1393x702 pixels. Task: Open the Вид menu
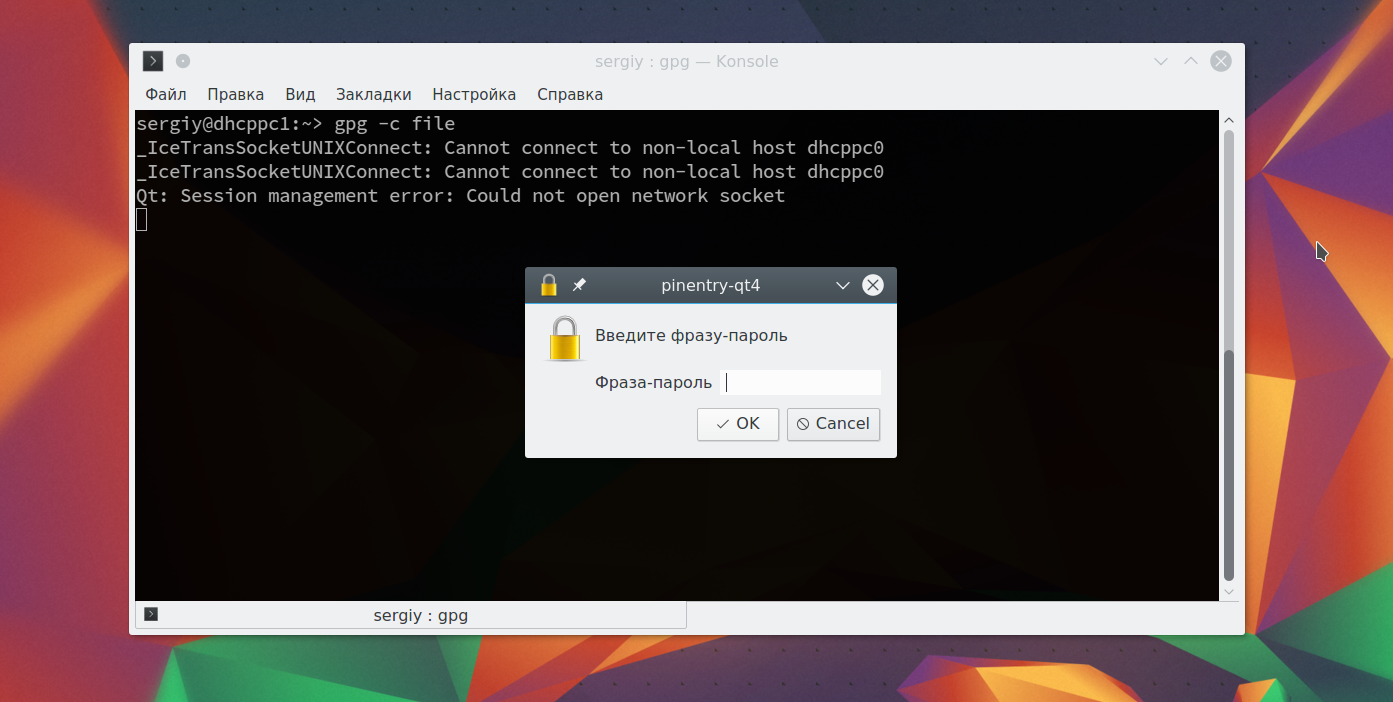299,94
